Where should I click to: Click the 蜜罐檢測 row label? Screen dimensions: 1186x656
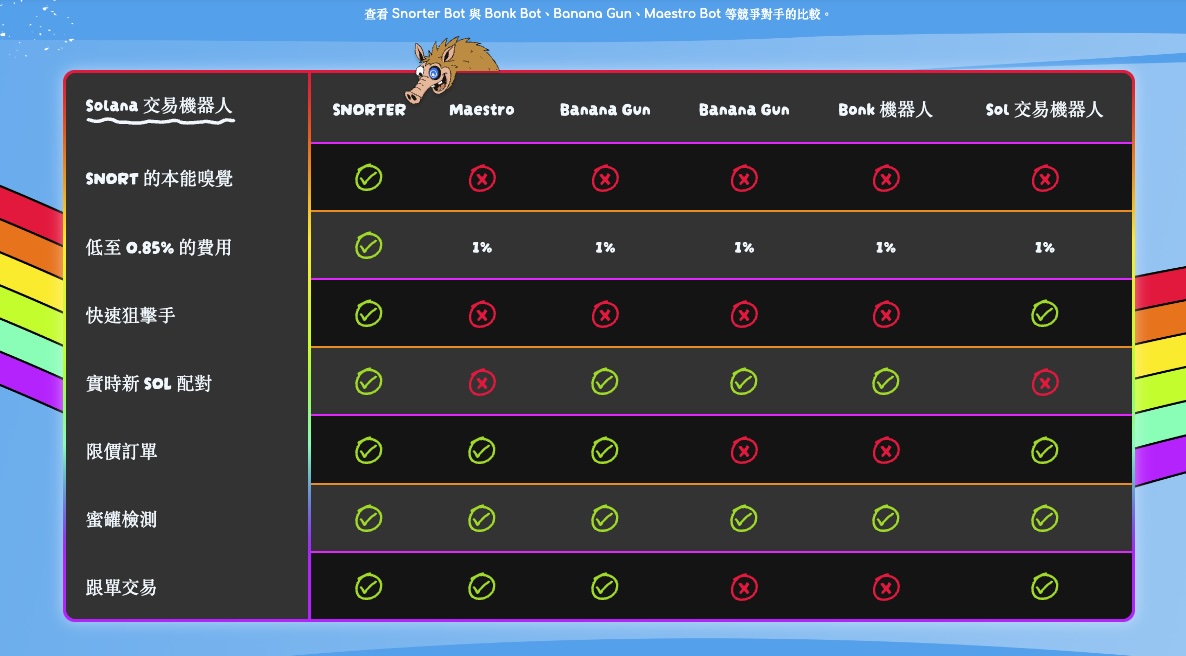pos(121,520)
